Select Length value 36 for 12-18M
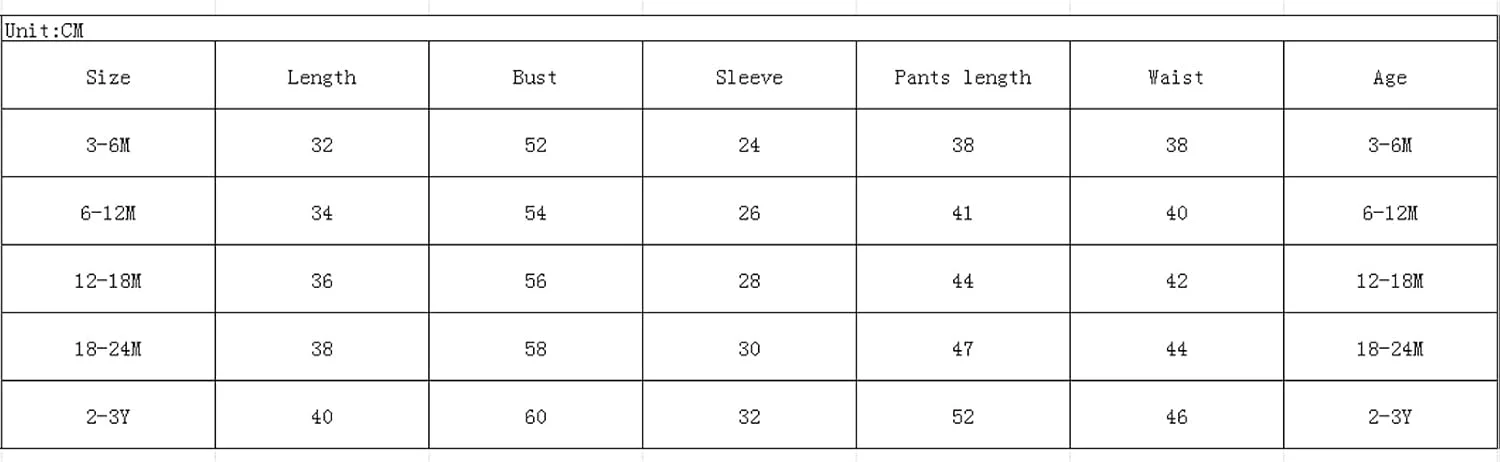The height and width of the screenshot is (462, 1500). pos(321,281)
